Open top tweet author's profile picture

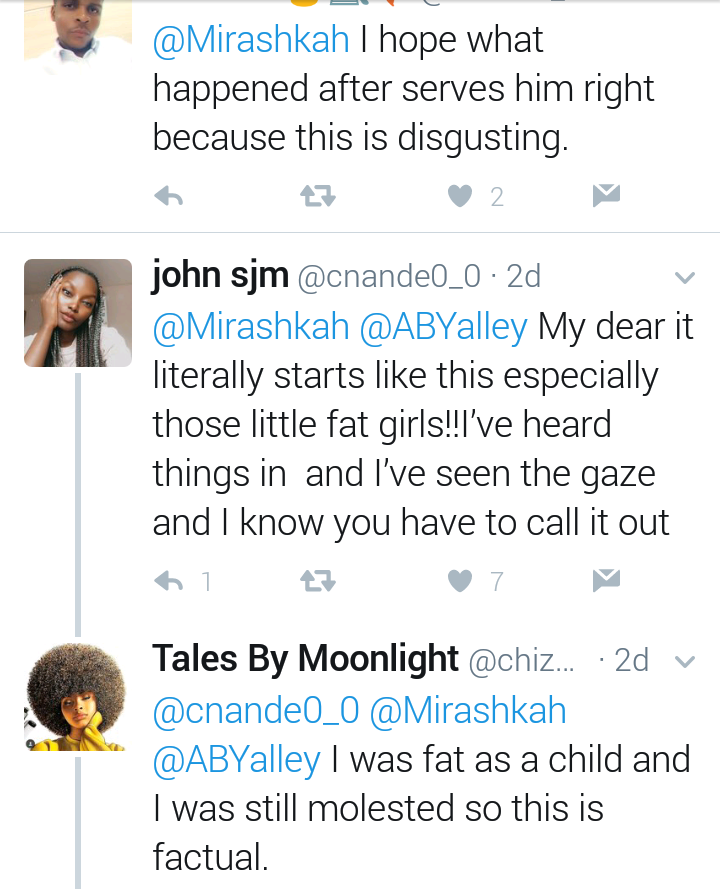[x=78, y=37]
